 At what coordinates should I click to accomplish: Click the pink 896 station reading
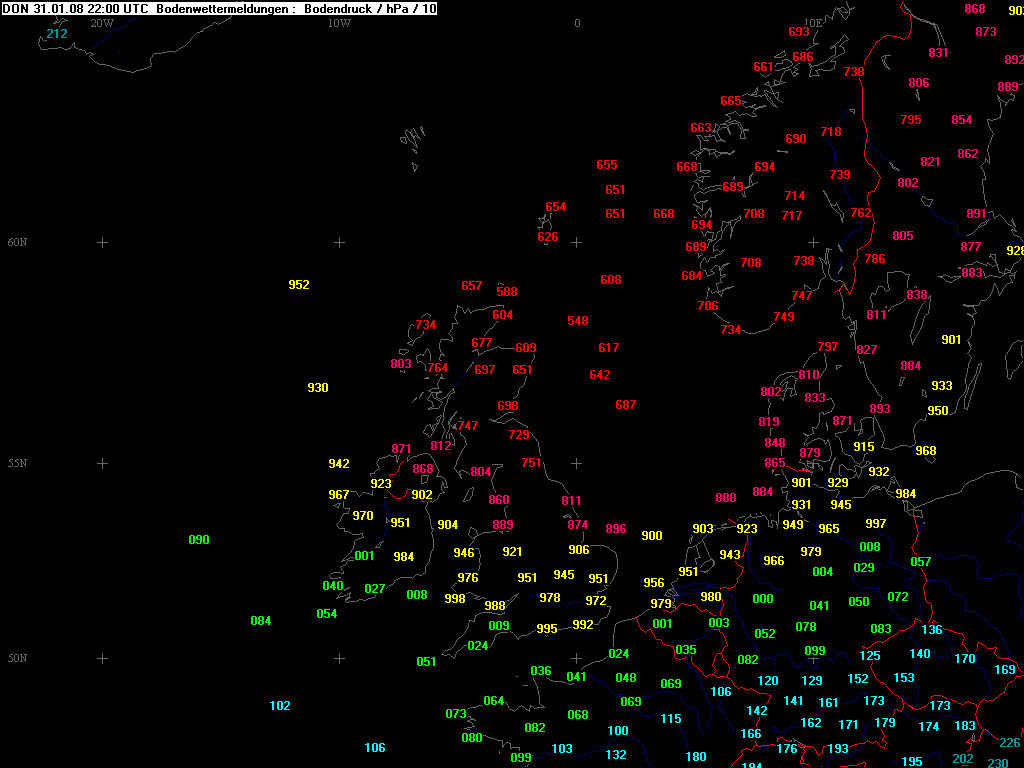(x=616, y=529)
